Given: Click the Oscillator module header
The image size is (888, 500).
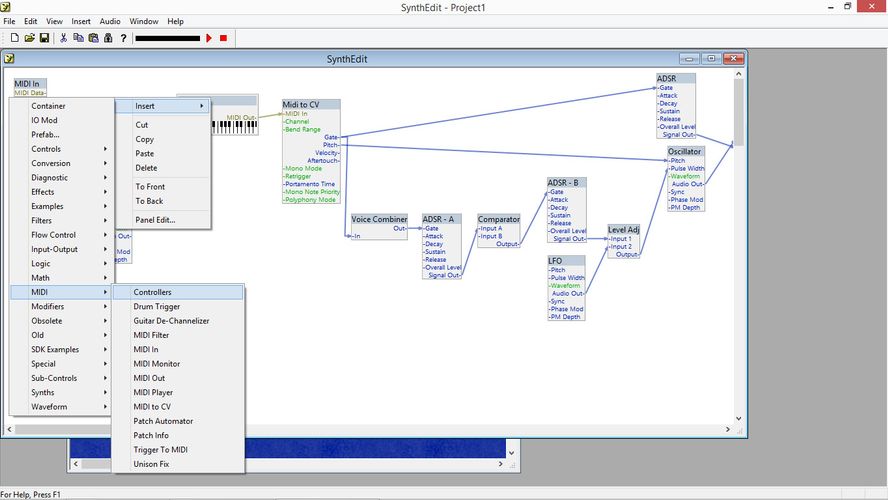Looking at the screenshot, I should [x=685, y=152].
